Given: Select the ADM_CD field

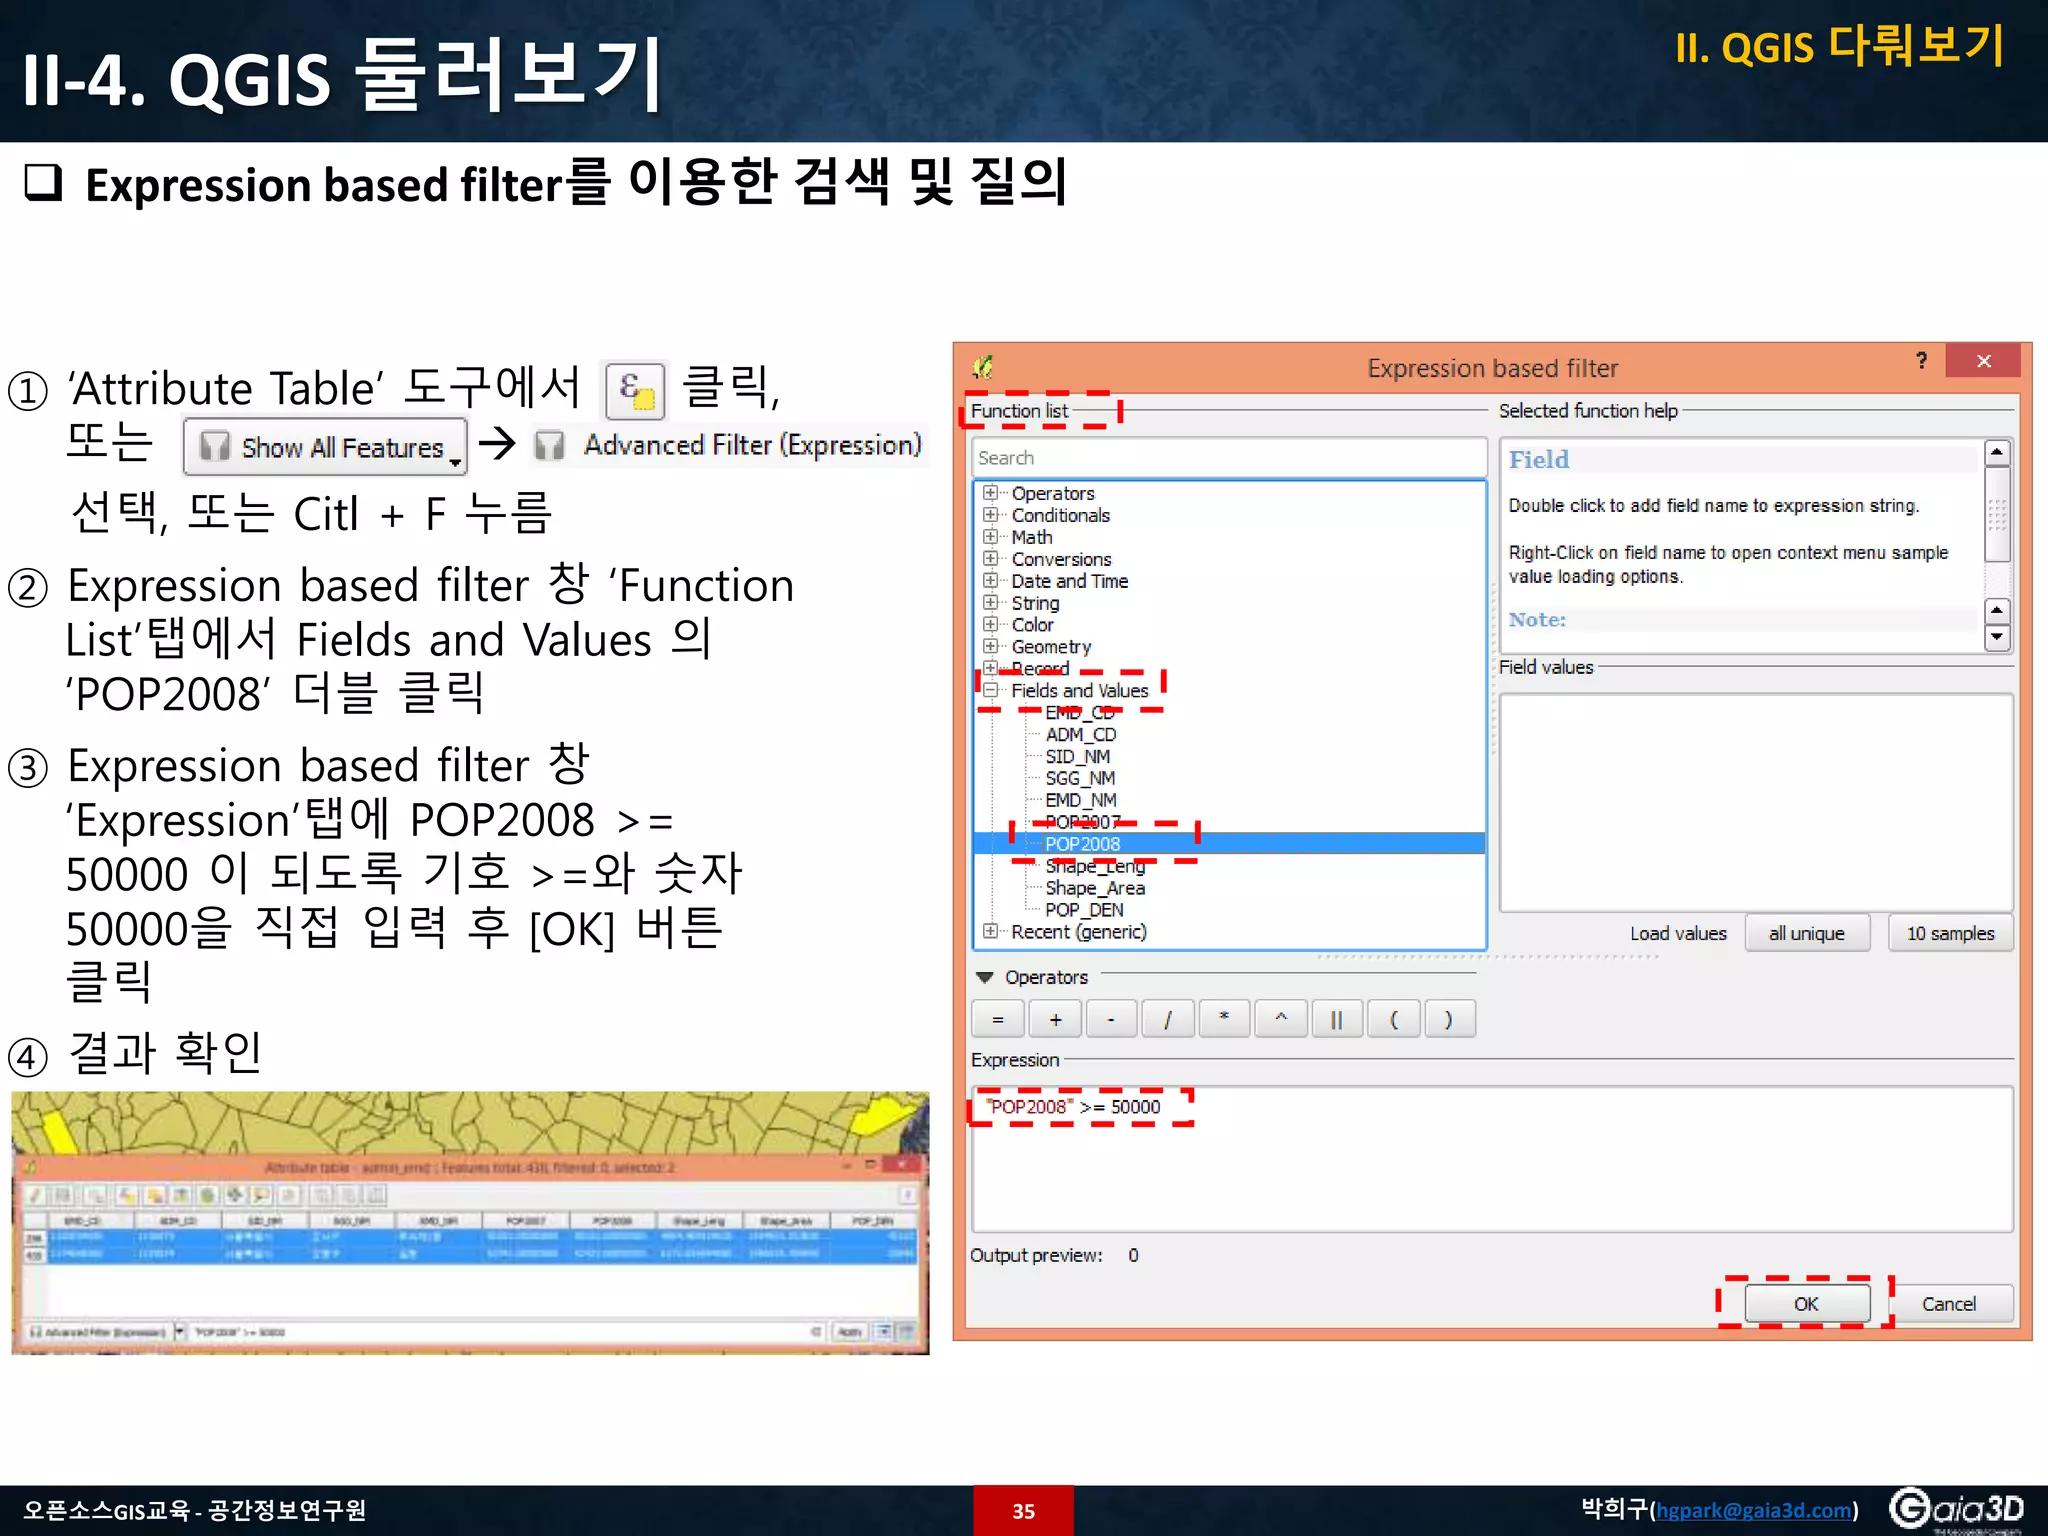Looking at the screenshot, I should [1080, 735].
